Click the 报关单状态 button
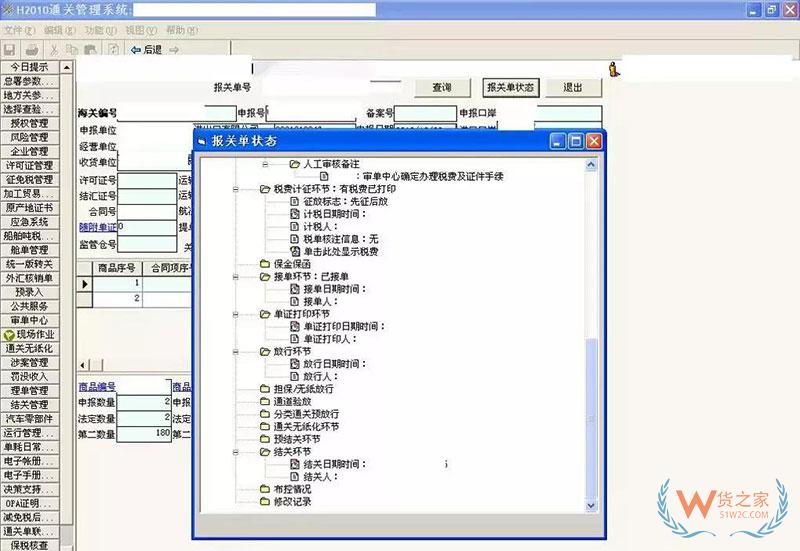This screenshot has width=800, height=551. (x=511, y=88)
